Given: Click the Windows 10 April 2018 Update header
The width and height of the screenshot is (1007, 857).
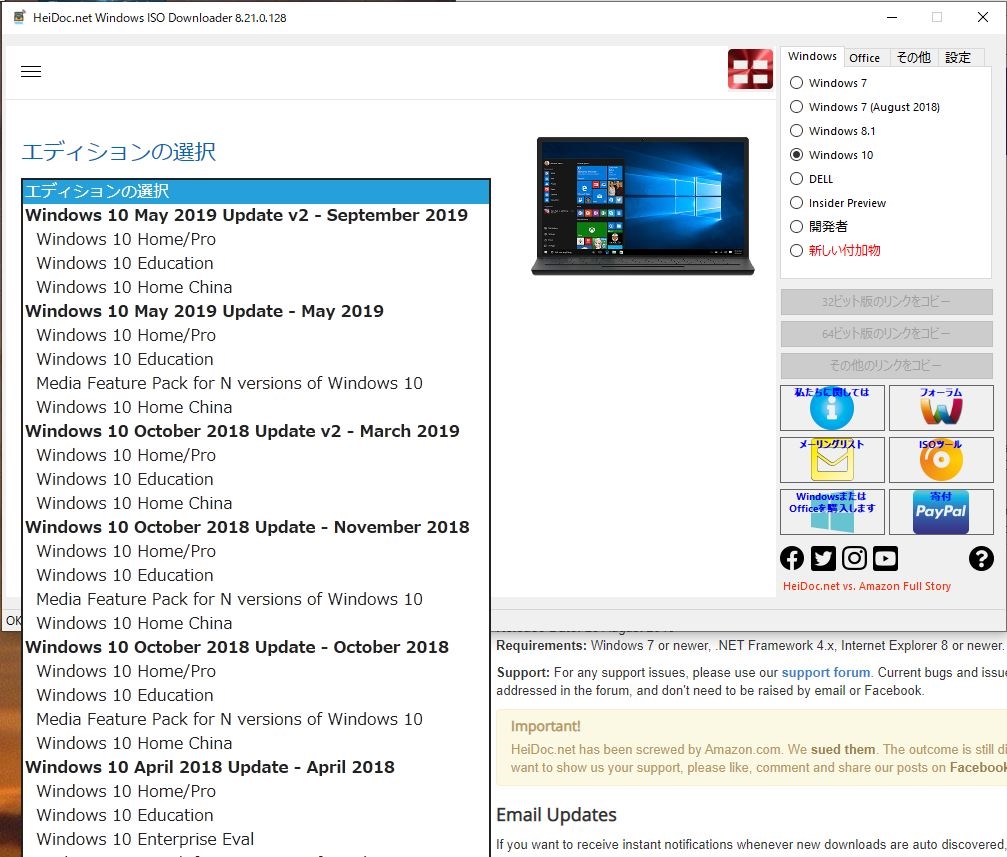Looking at the screenshot, I should point(256,767).
